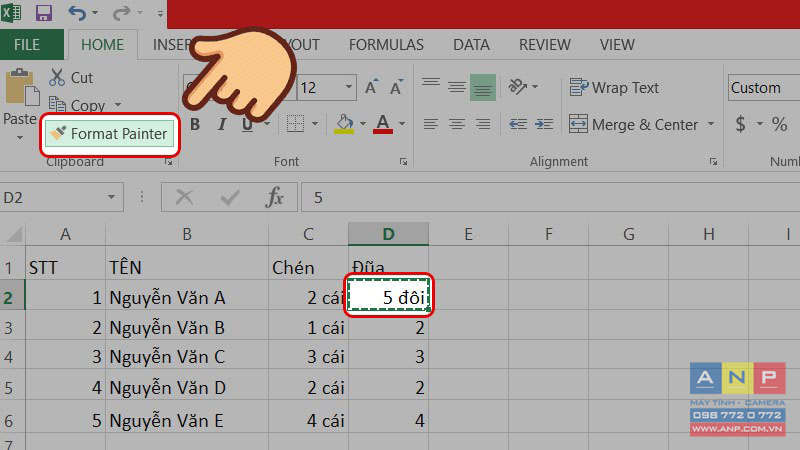
Task: Click the Paste clipboard icon
Action: pyautogui.click(x=21, y=88)
